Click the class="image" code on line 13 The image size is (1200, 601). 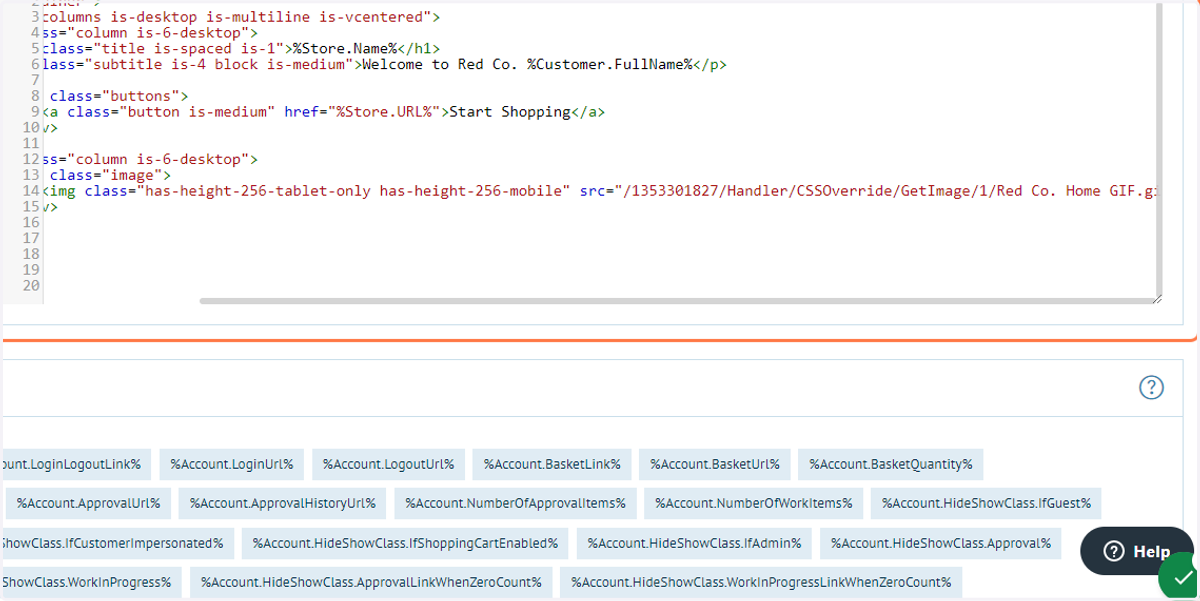[111, 175]
